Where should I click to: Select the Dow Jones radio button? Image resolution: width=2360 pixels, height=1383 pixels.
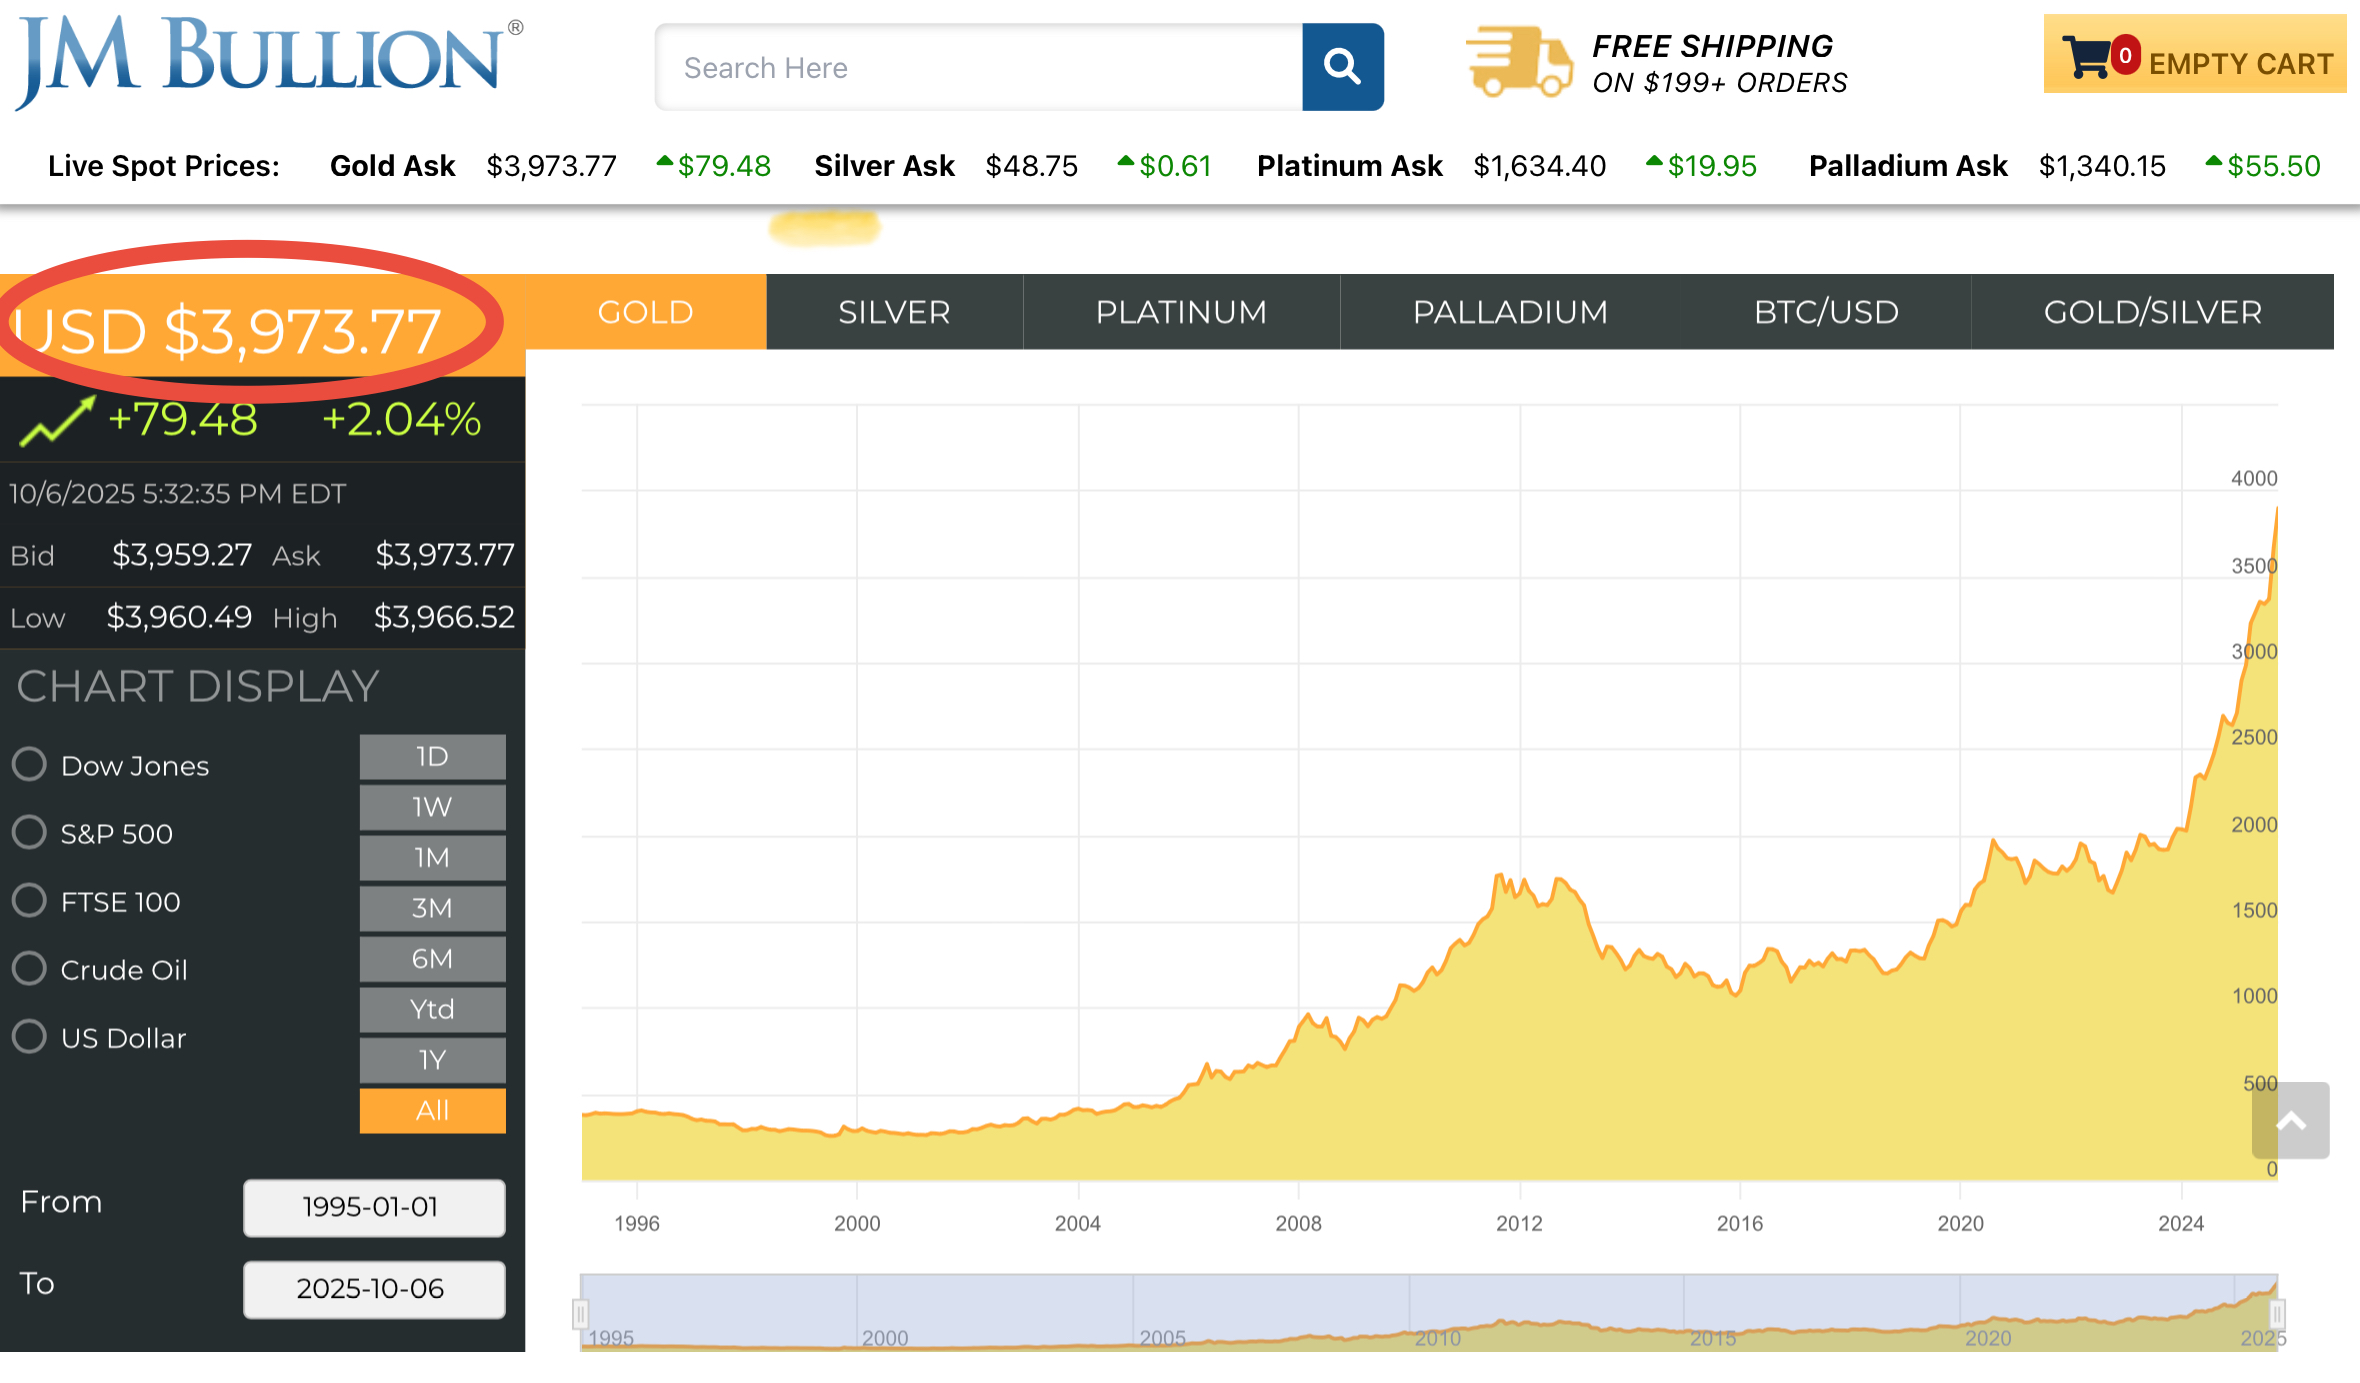point(30,764)
